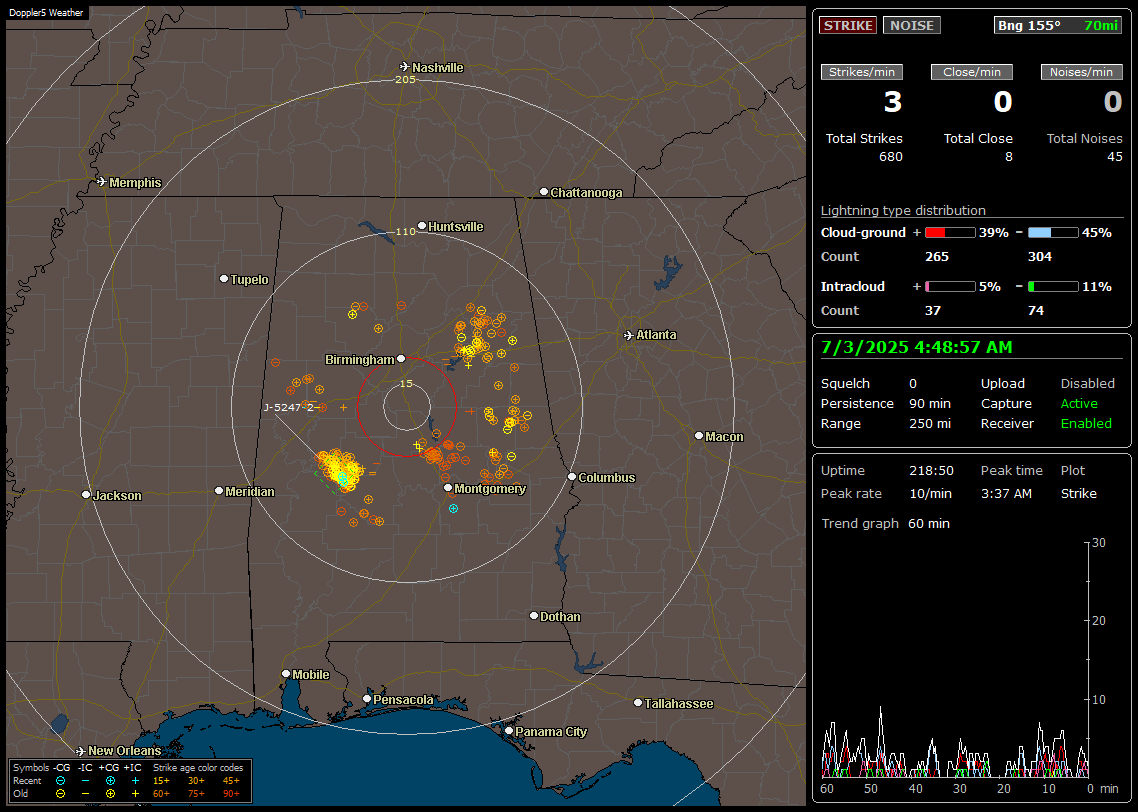Screen dimensions: 1138x812
Task: Click the Nashville airport plane icon
Action: click(405, 67)
